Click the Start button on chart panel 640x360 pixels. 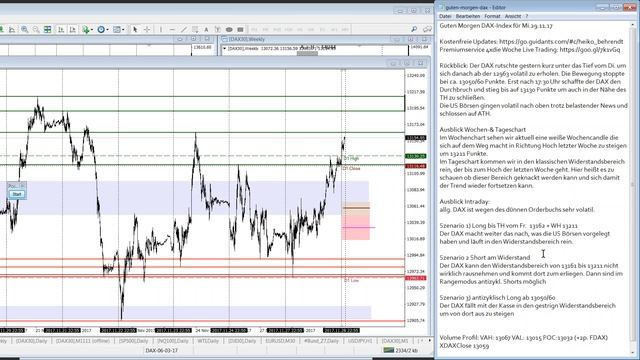click(x=17, y=194)
